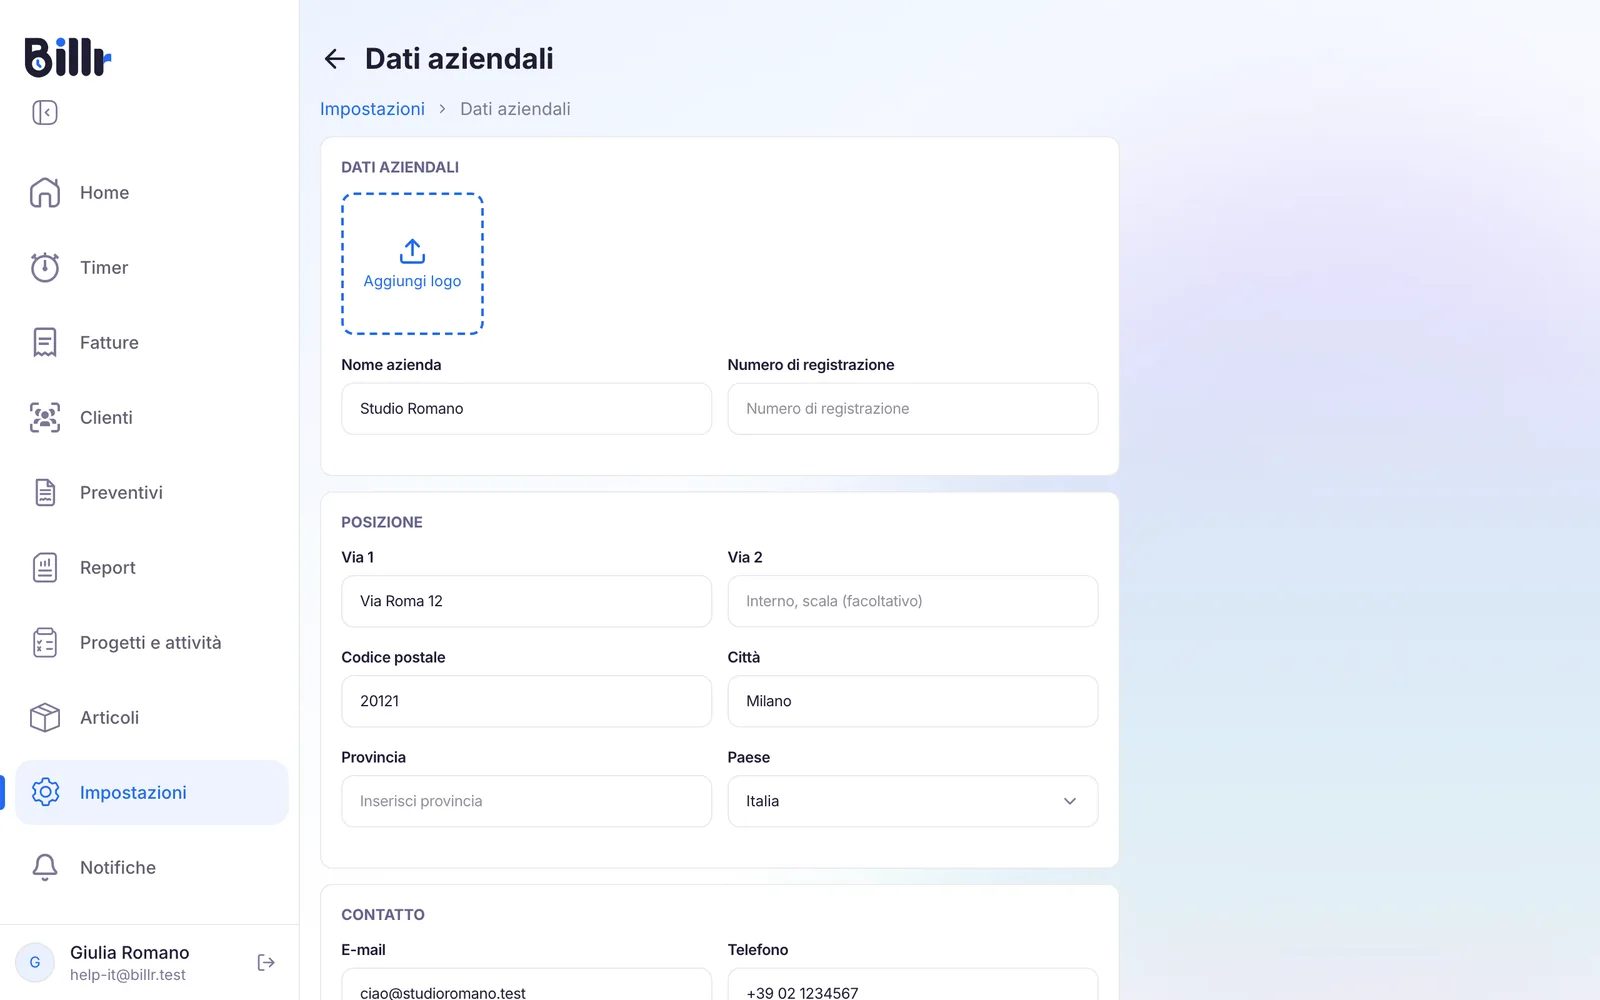The height and width of the screenshot is (1000, 1600).
Task: Click the Preventivi document icon
Action: (45, 492)
